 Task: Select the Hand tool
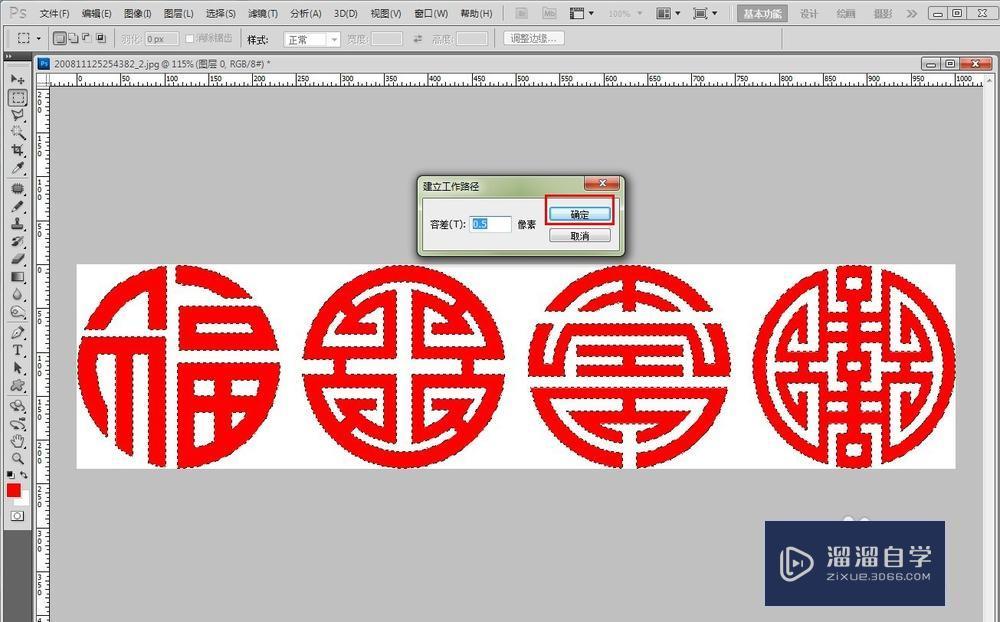17,441
